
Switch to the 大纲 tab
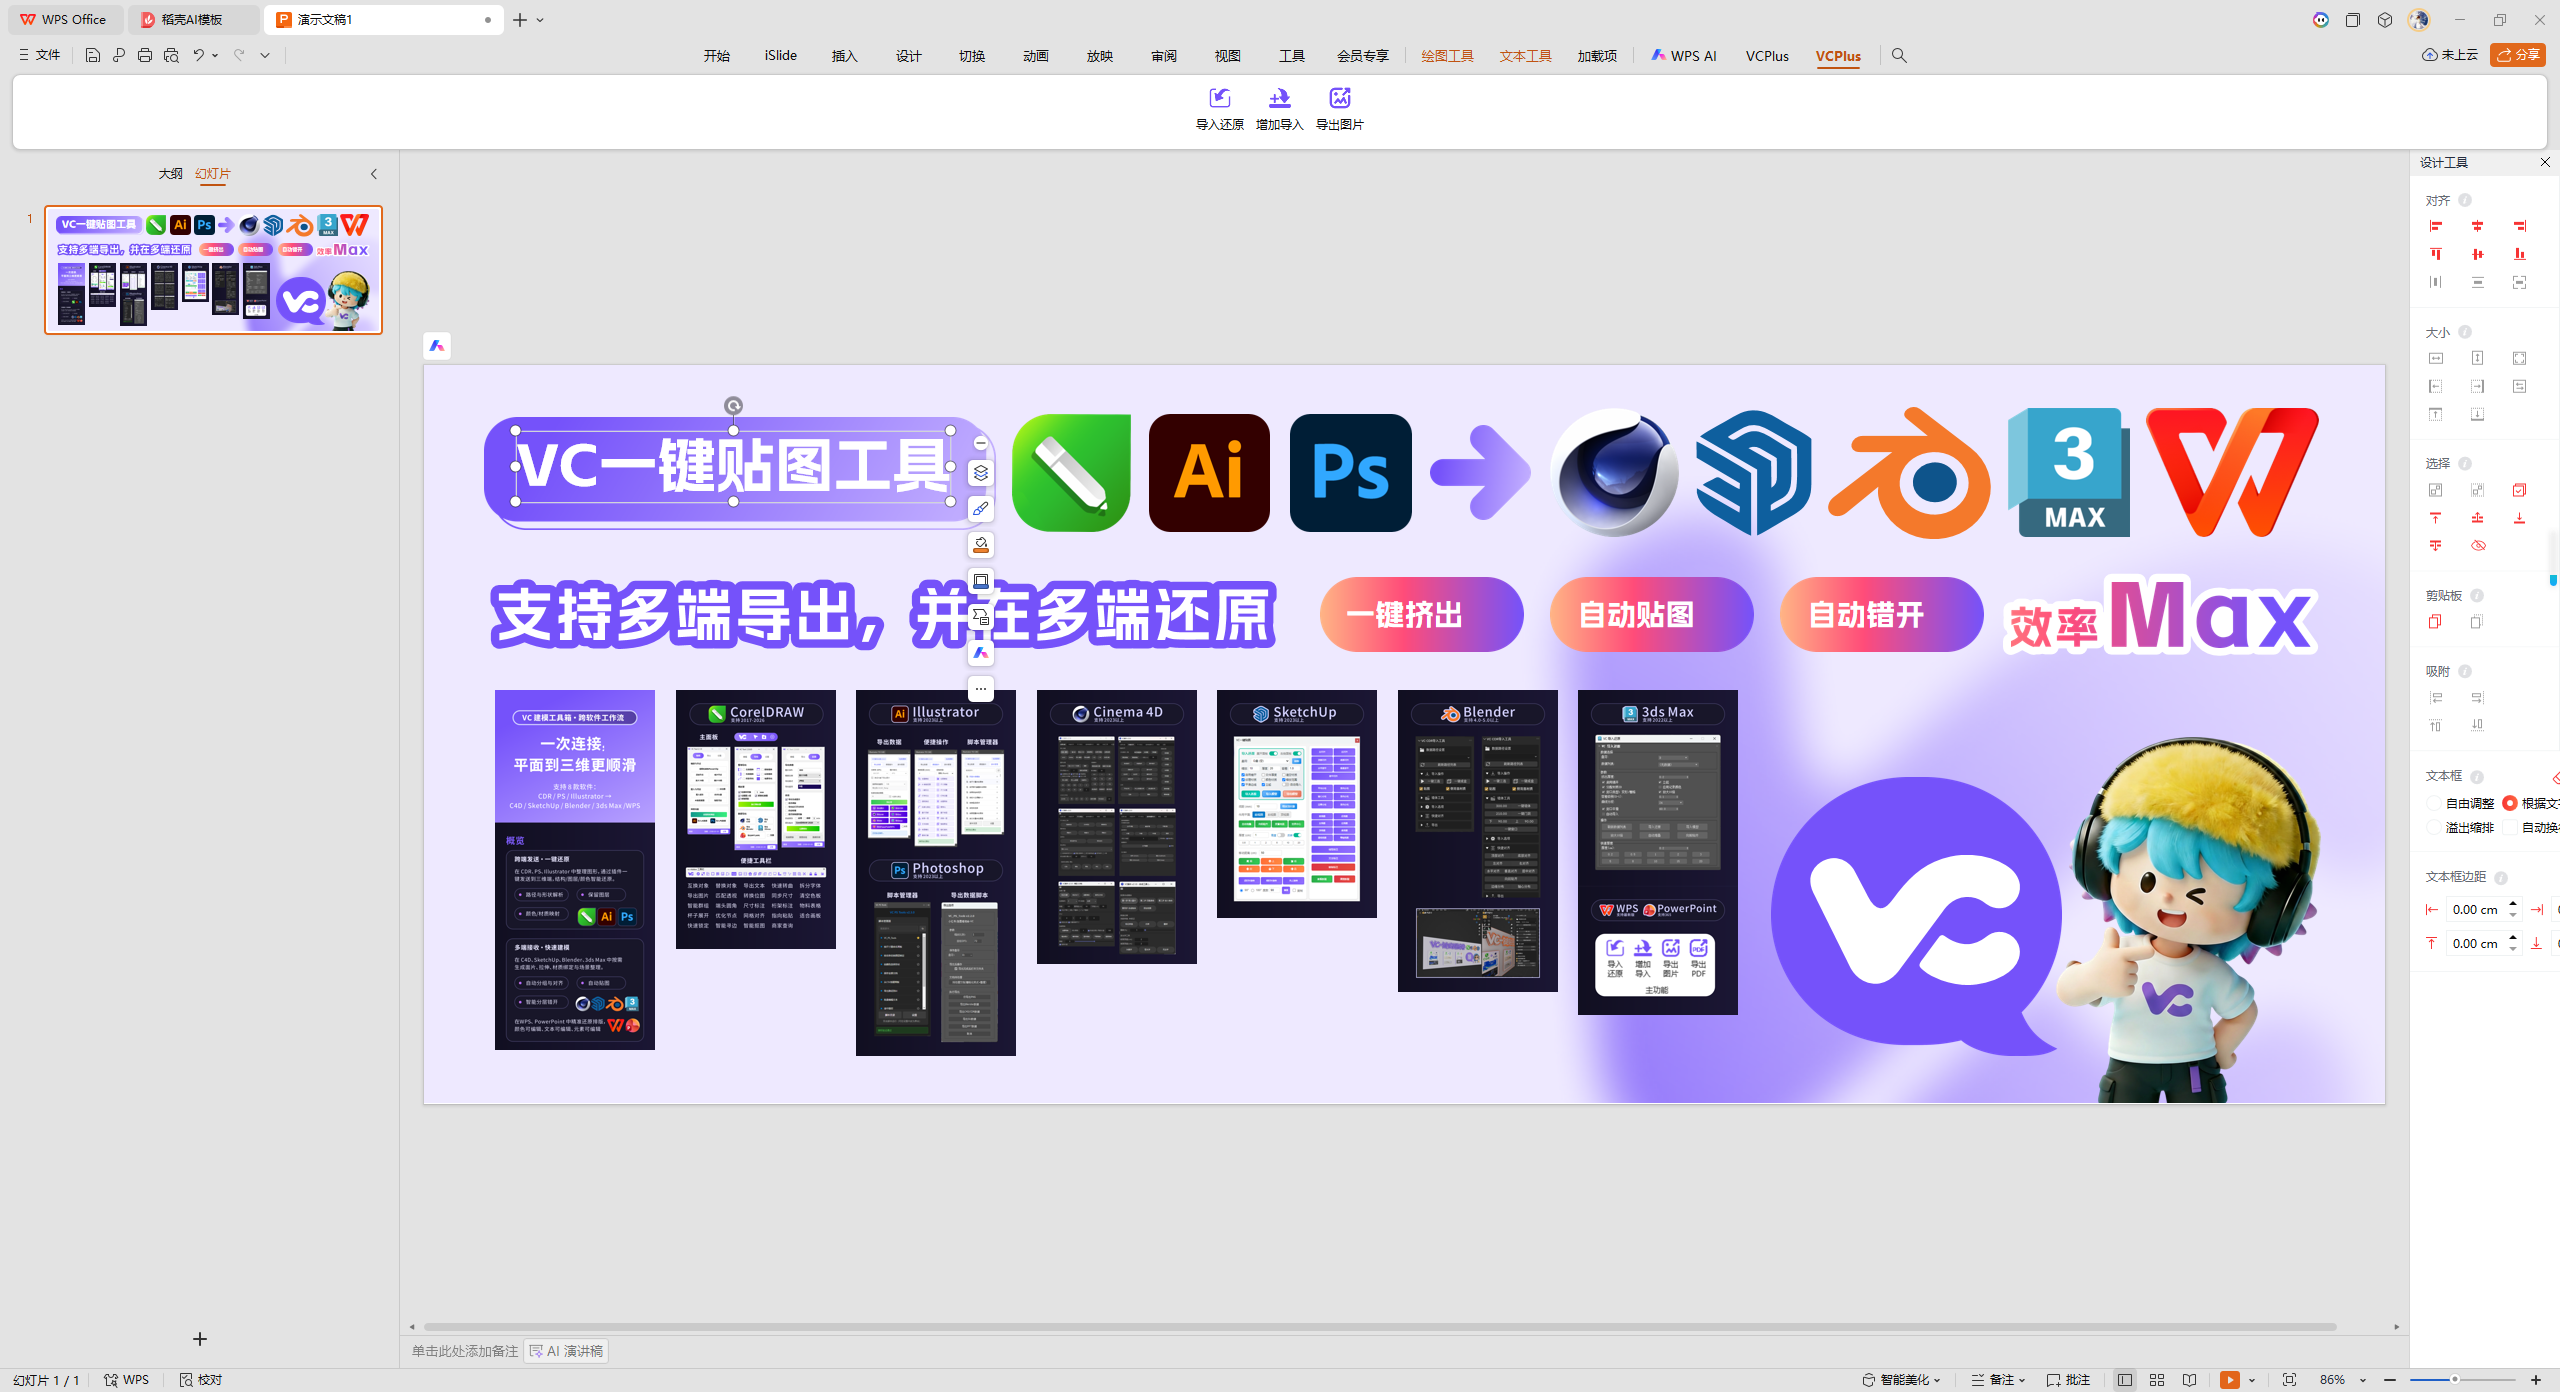tap(170, 173)
